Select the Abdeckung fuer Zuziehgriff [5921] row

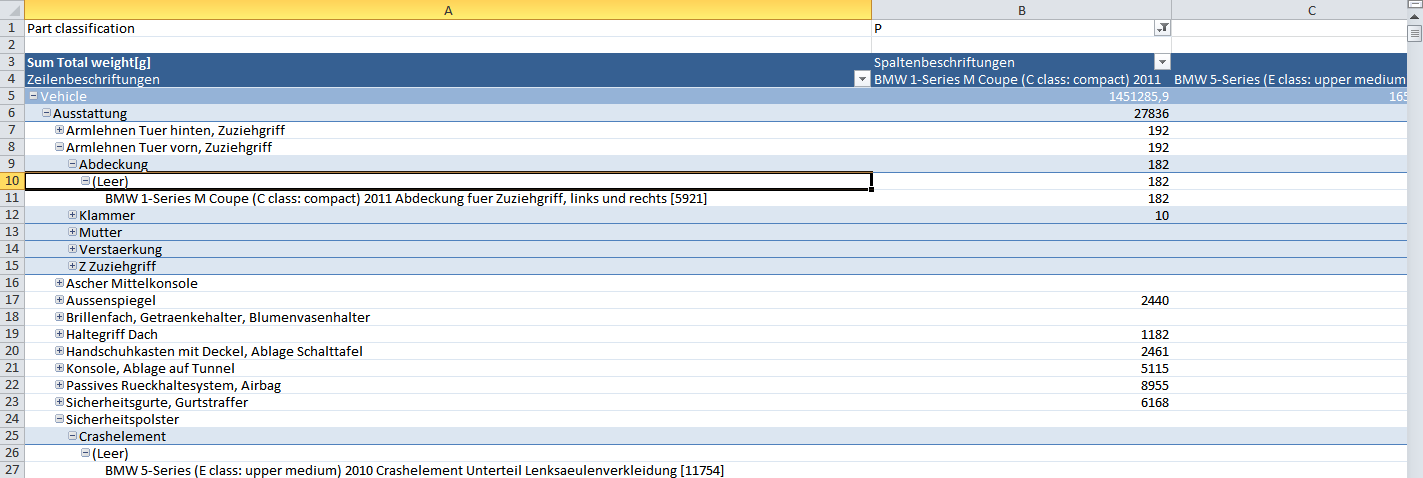click(447, 199)
